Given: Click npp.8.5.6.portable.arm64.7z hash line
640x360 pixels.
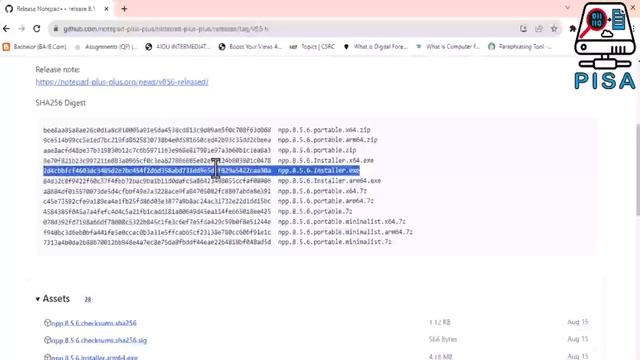Looking at the screenshot, I should coord(209,201).
